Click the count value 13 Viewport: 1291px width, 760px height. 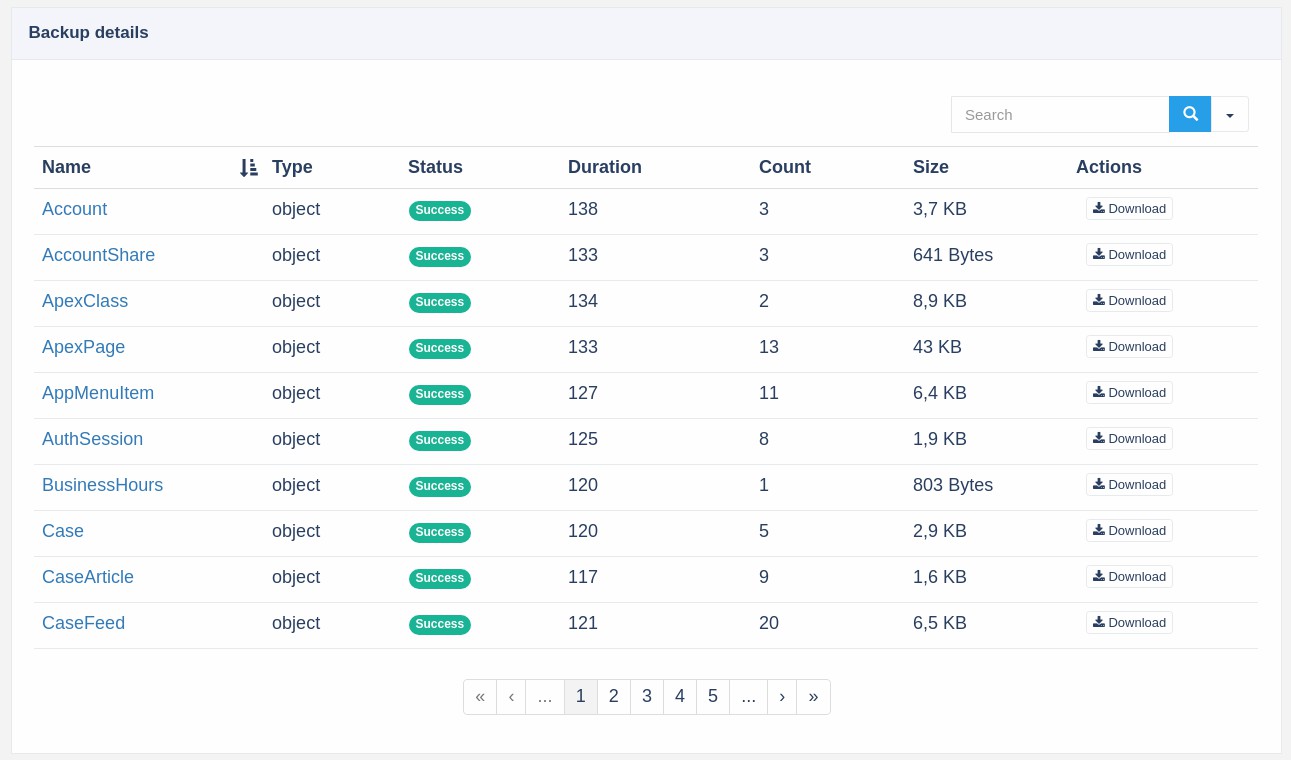click(769, 347)
